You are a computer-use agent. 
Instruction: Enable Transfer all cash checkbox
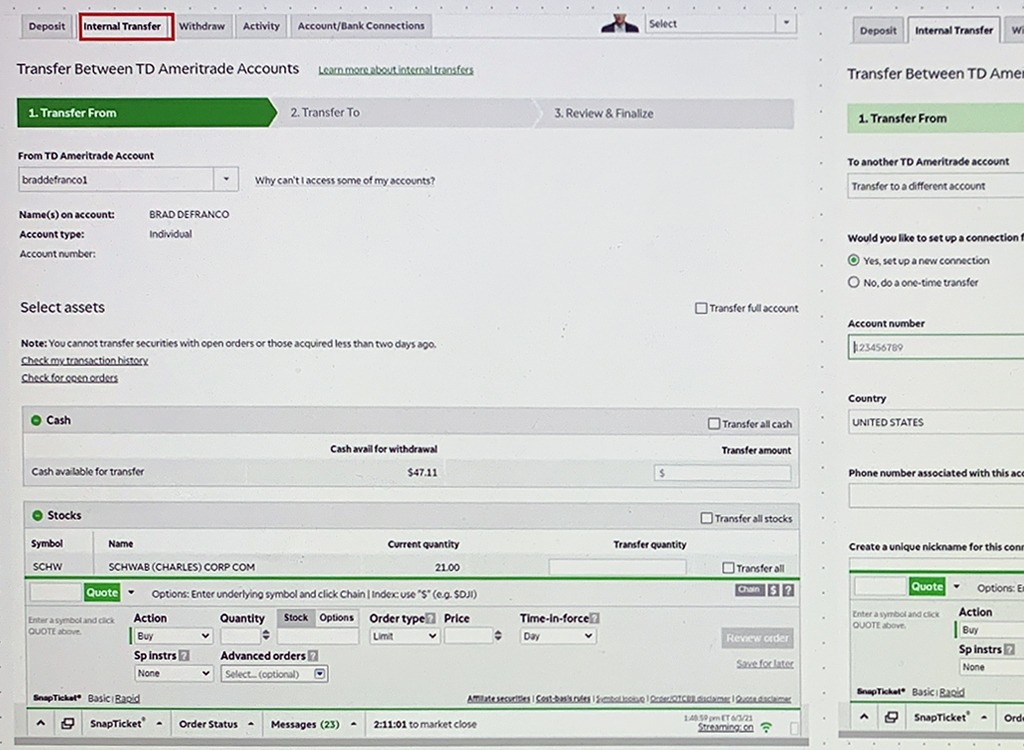coord(713,424)
